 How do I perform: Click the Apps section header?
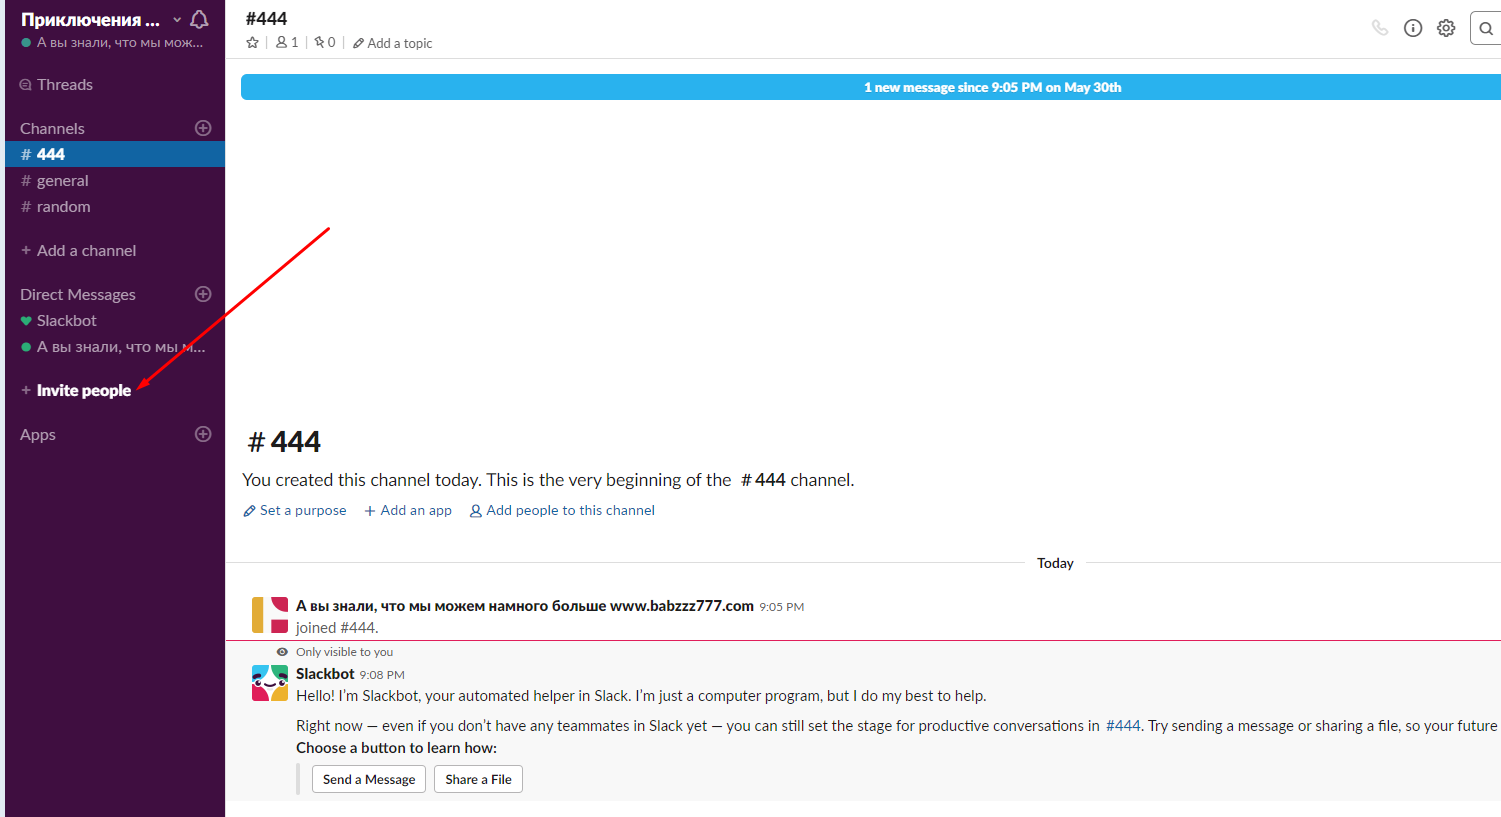[x=38, y=435]
